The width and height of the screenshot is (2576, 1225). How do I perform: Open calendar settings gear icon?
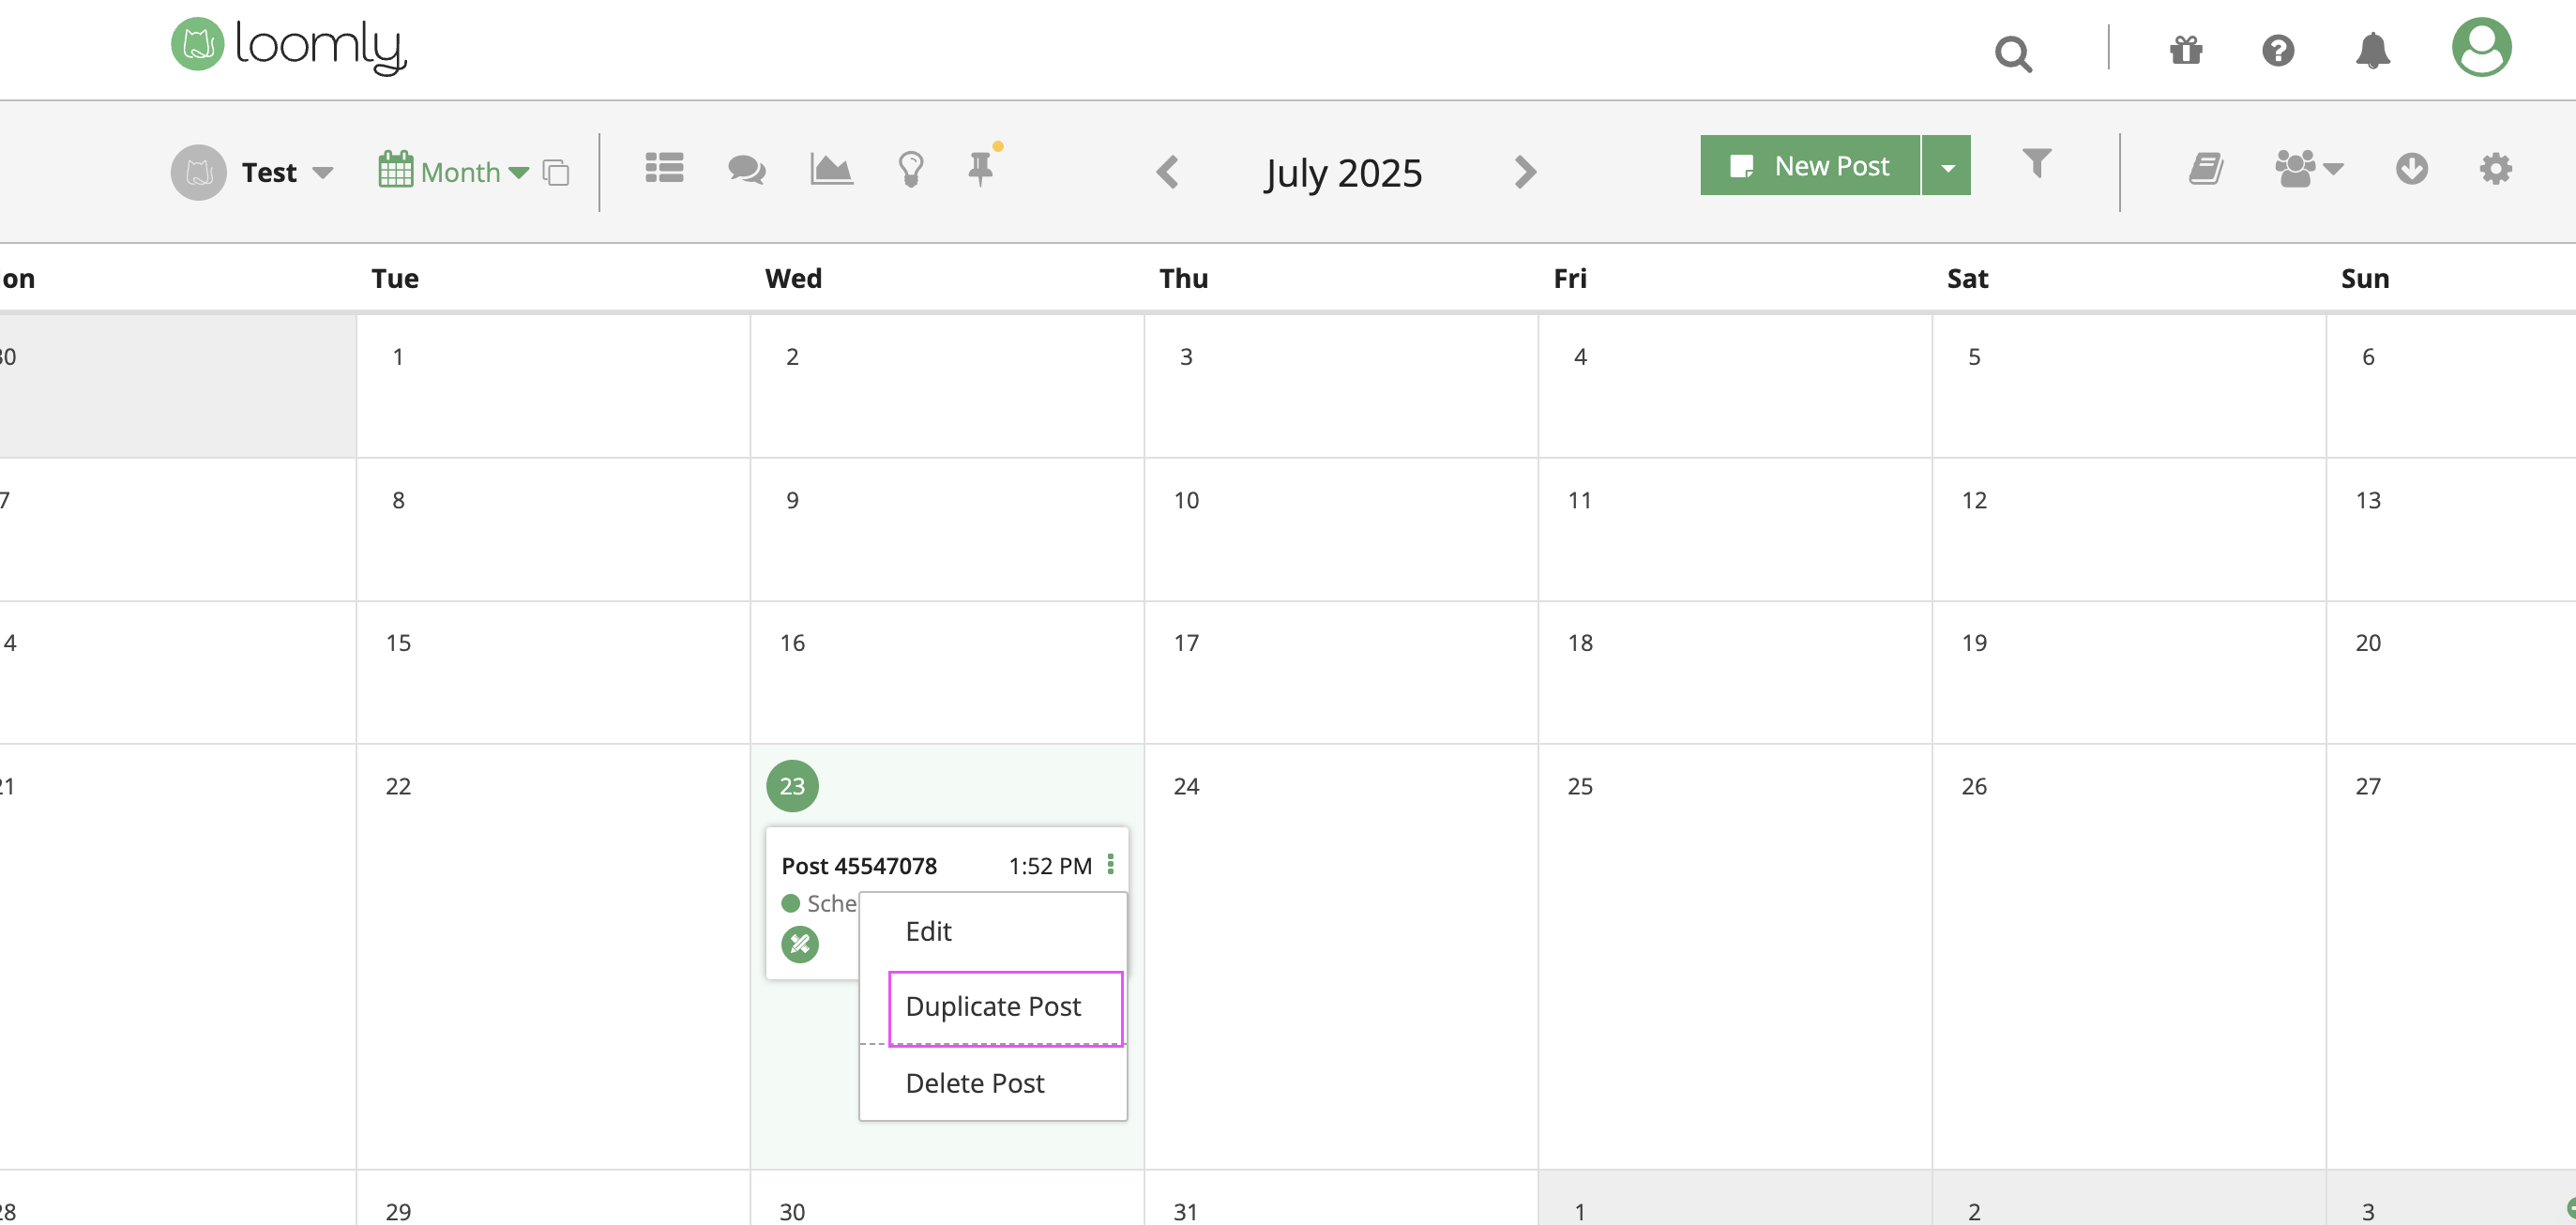point(2495,169)
